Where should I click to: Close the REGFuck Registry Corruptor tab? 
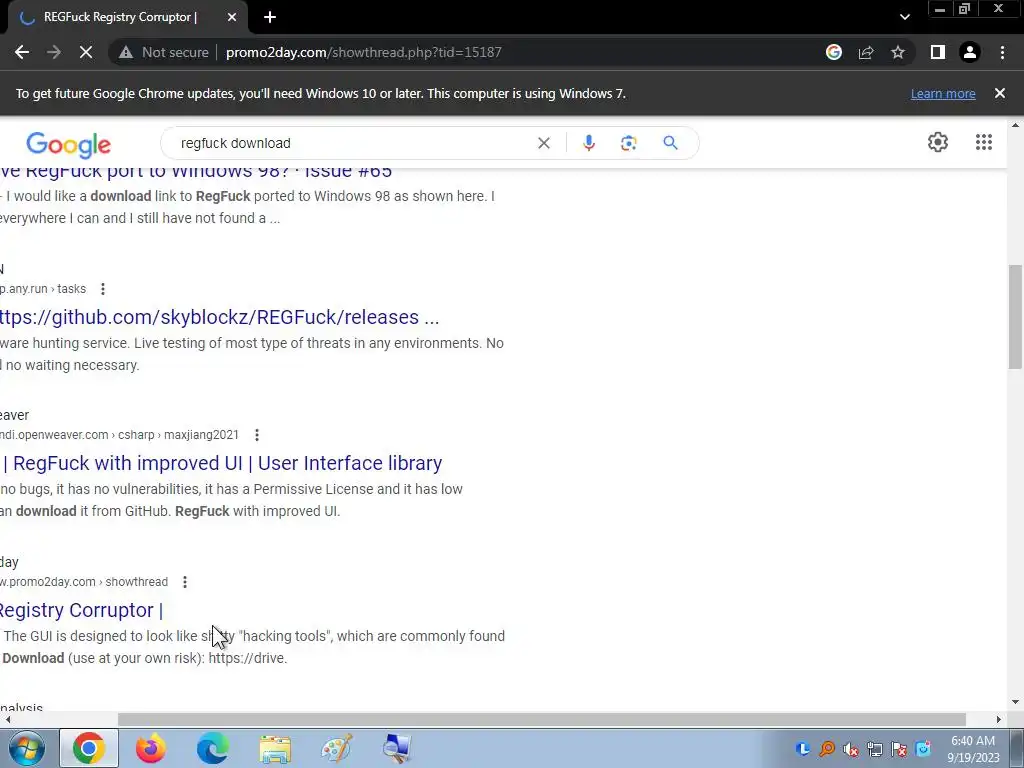[x=232, y=17]
